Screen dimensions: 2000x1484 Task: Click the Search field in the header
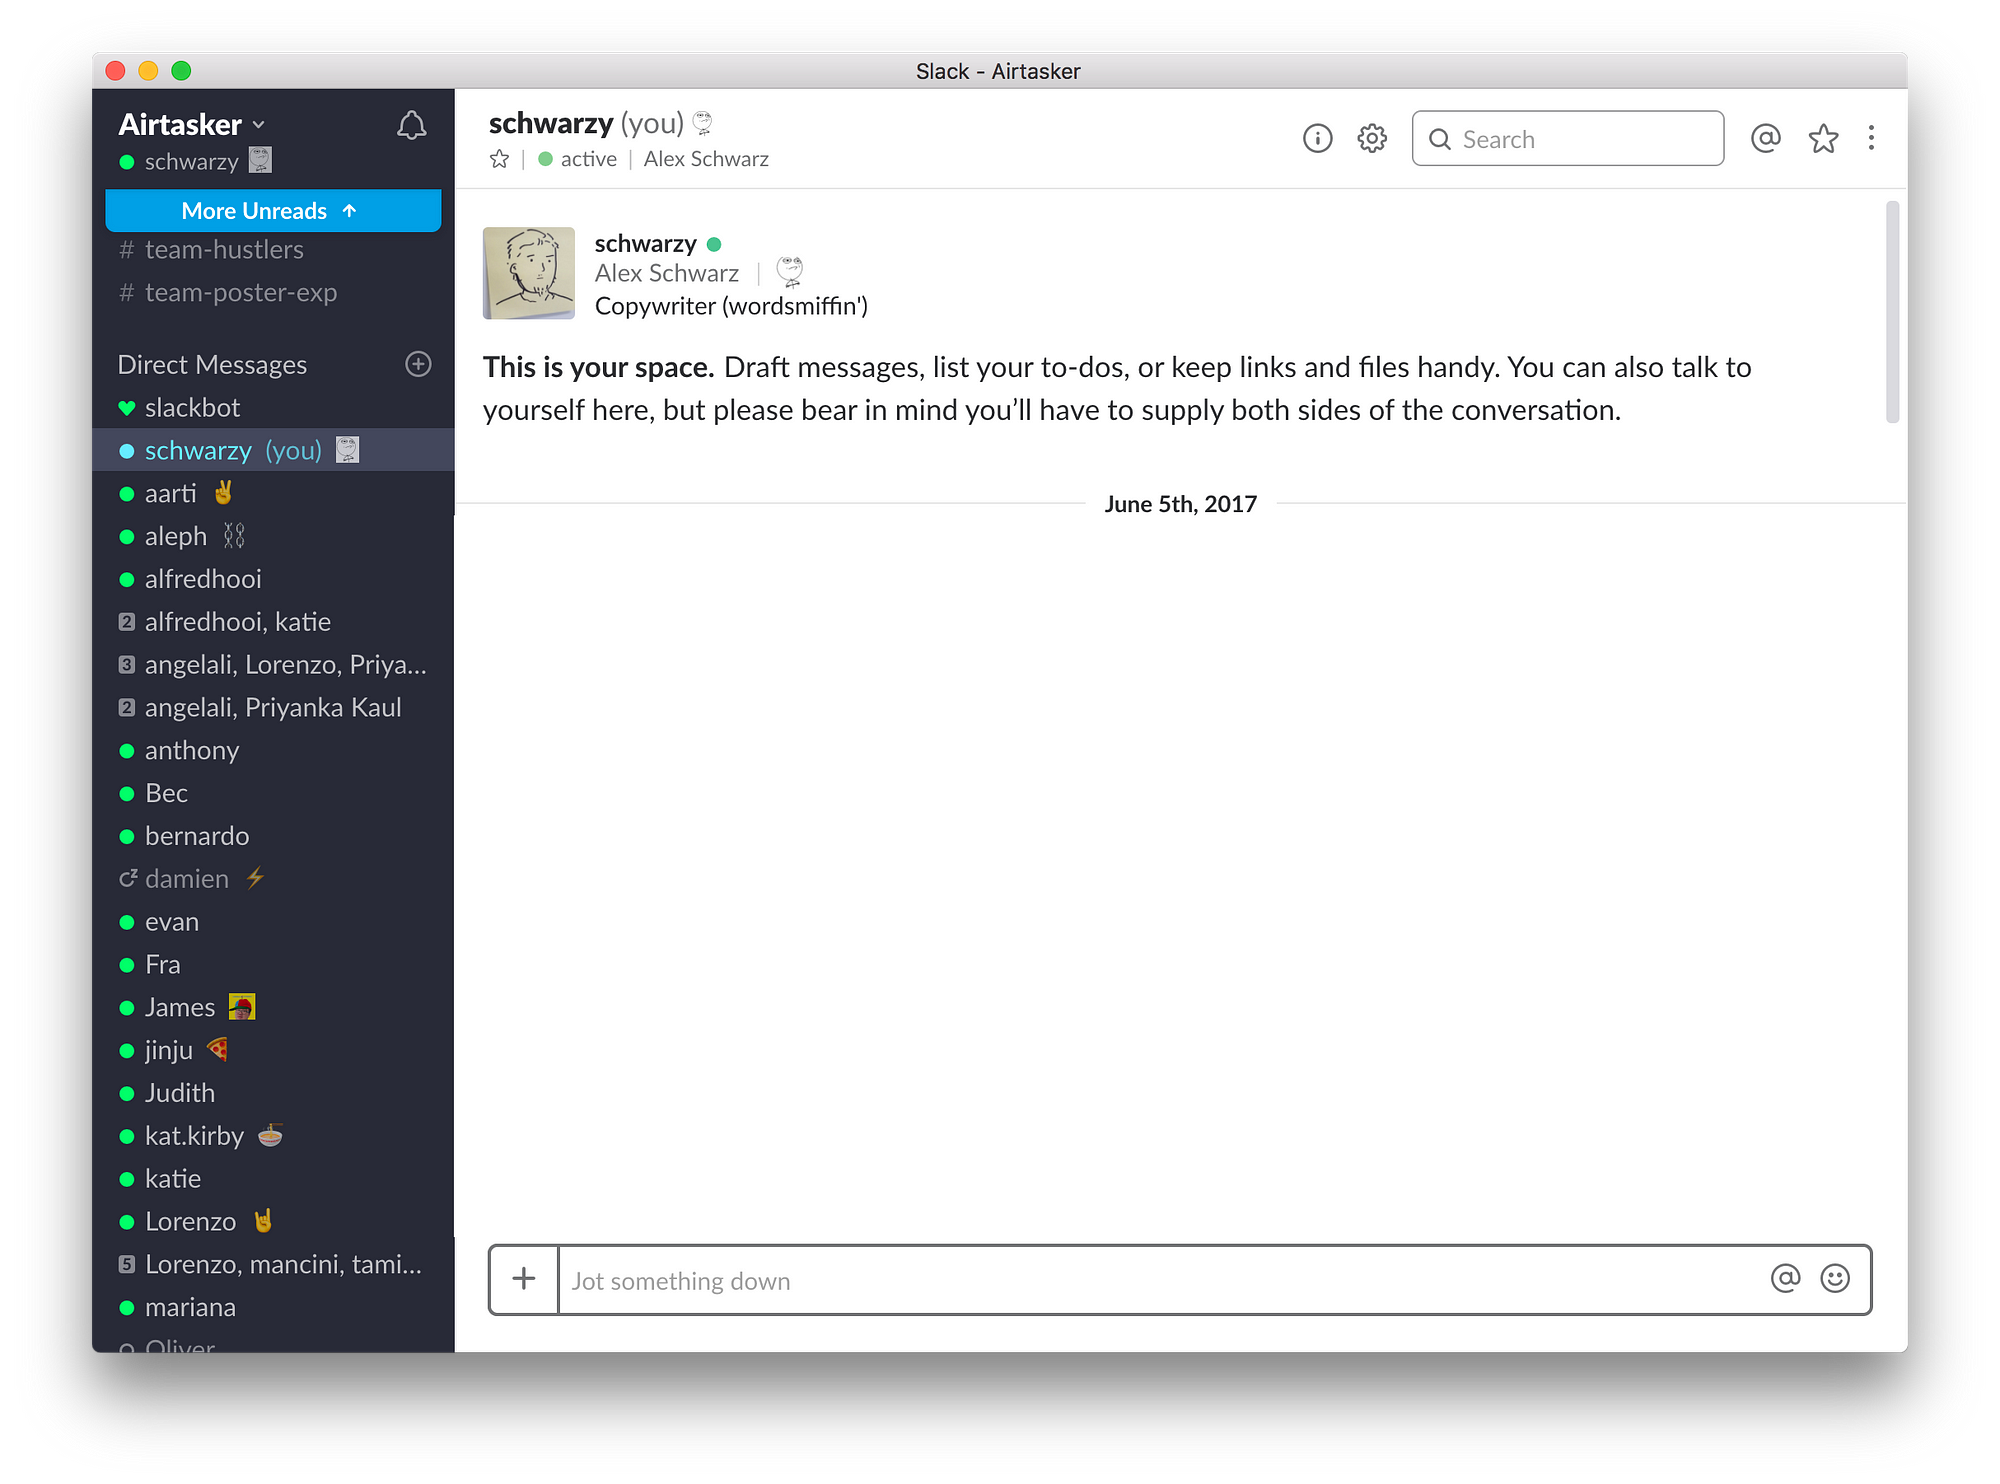[x=1567, y=138]
